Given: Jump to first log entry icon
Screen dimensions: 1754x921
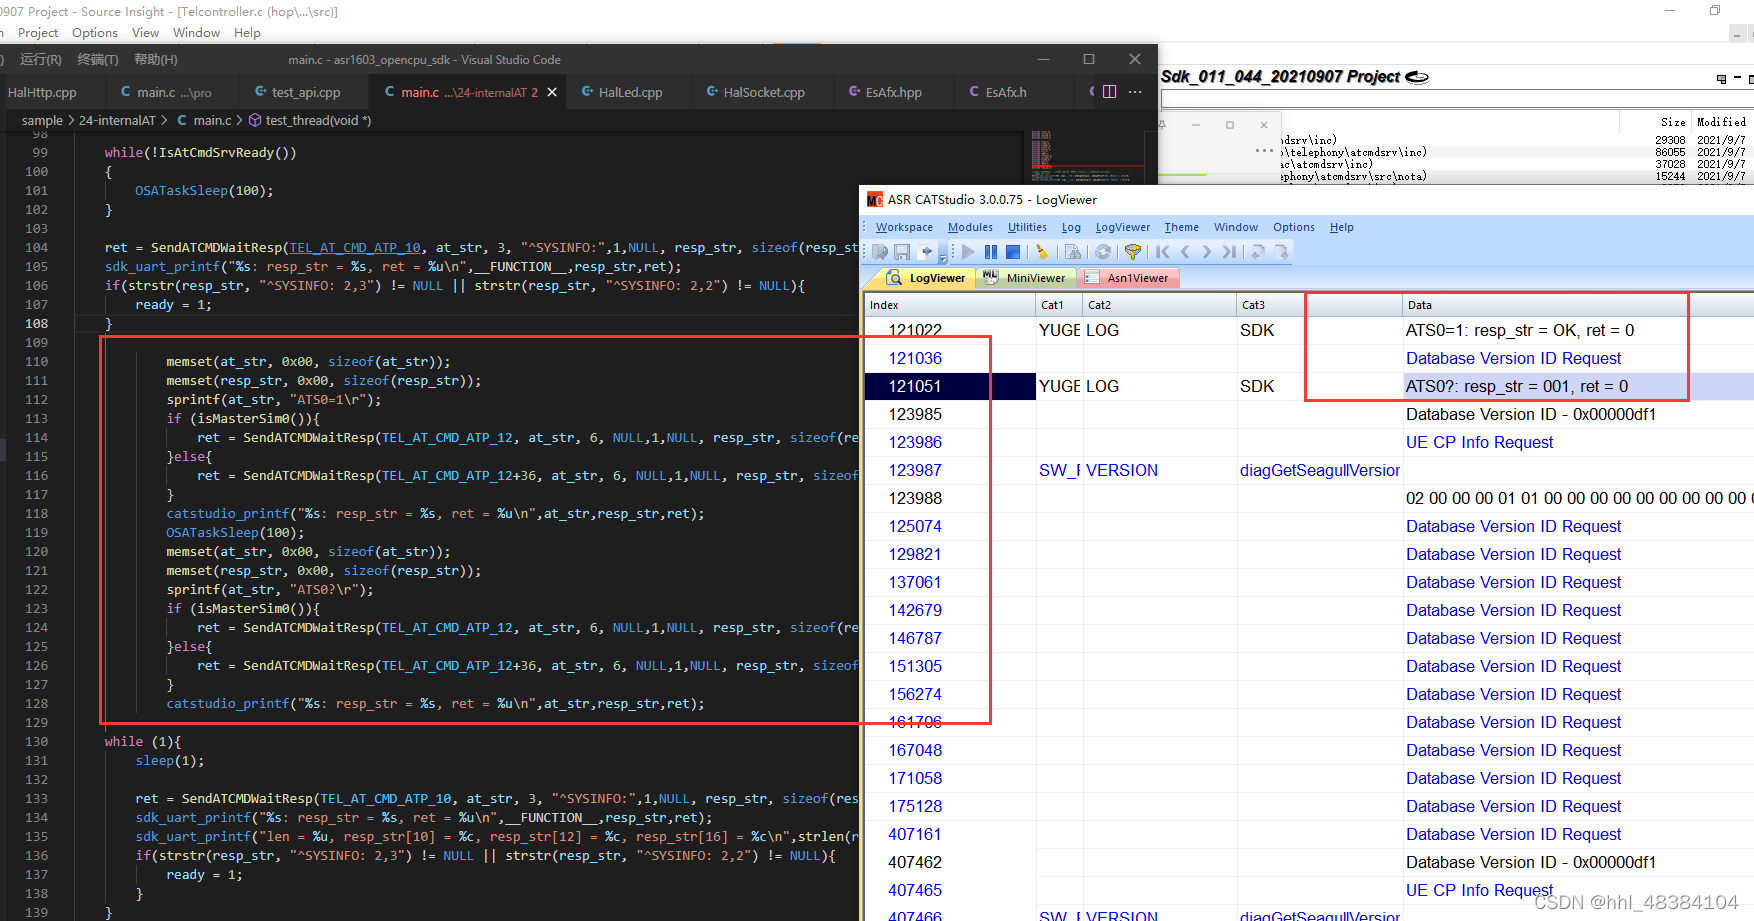Looking at the screenshot, I should pos(1162,252).
